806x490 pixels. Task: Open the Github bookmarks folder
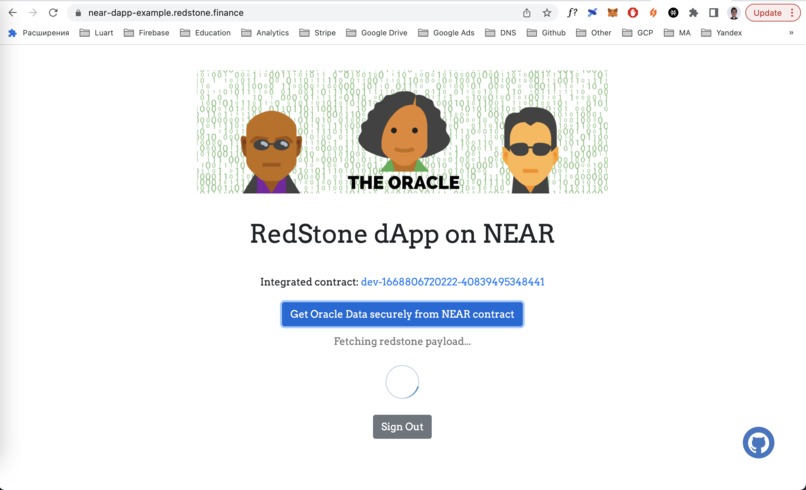(x=546, y=32)
